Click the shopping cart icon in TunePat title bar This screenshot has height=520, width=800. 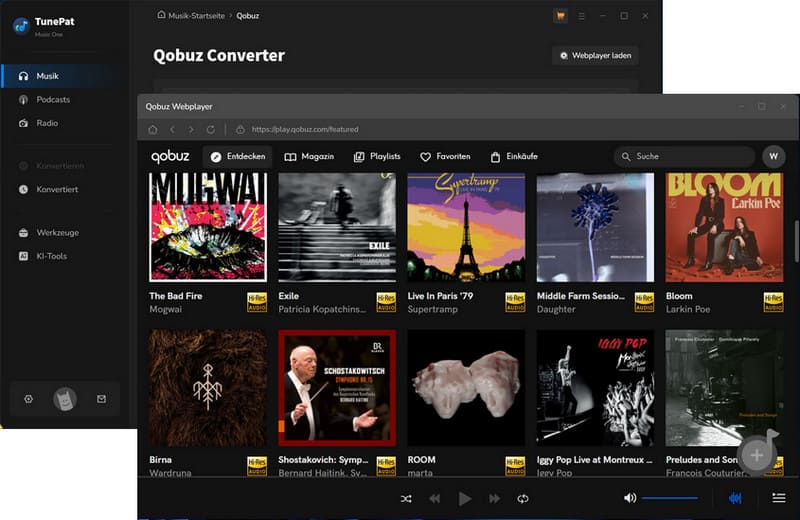tap(560, 16)
